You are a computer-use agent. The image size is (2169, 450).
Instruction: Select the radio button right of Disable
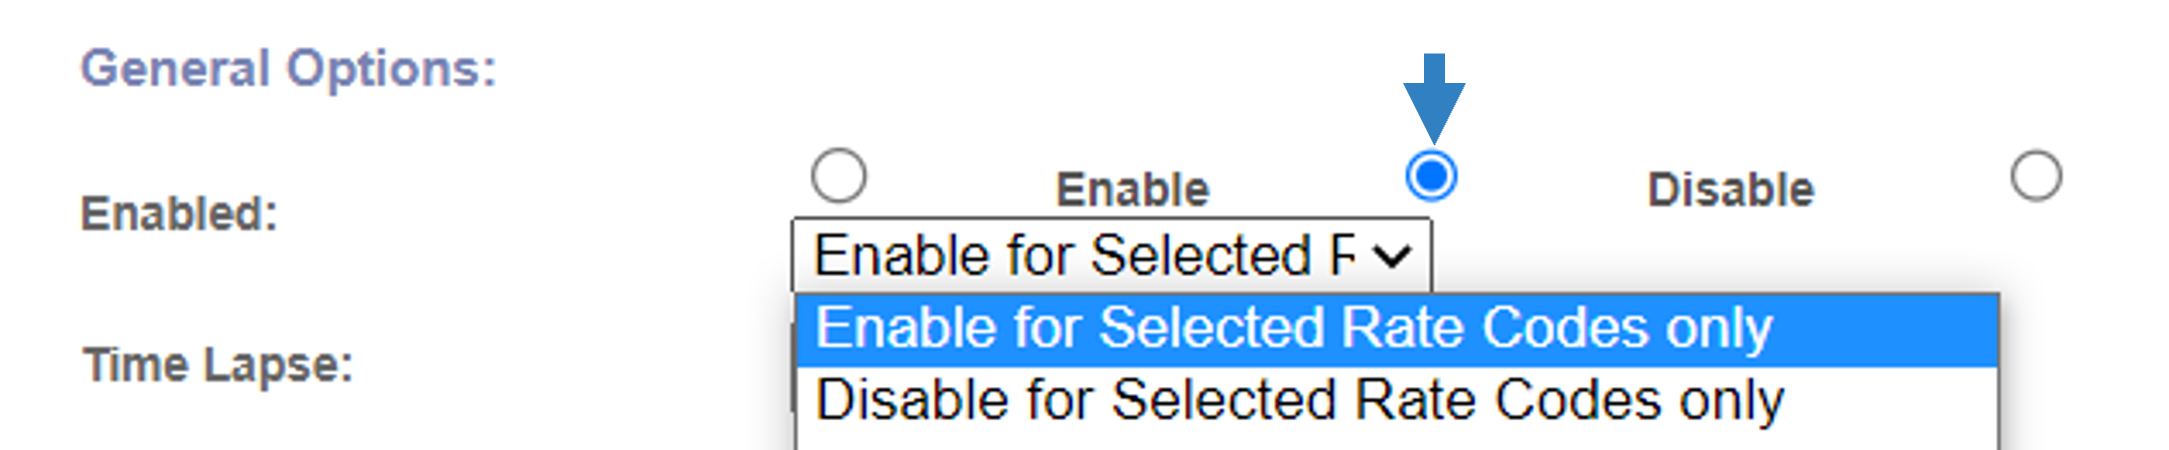2036,176
